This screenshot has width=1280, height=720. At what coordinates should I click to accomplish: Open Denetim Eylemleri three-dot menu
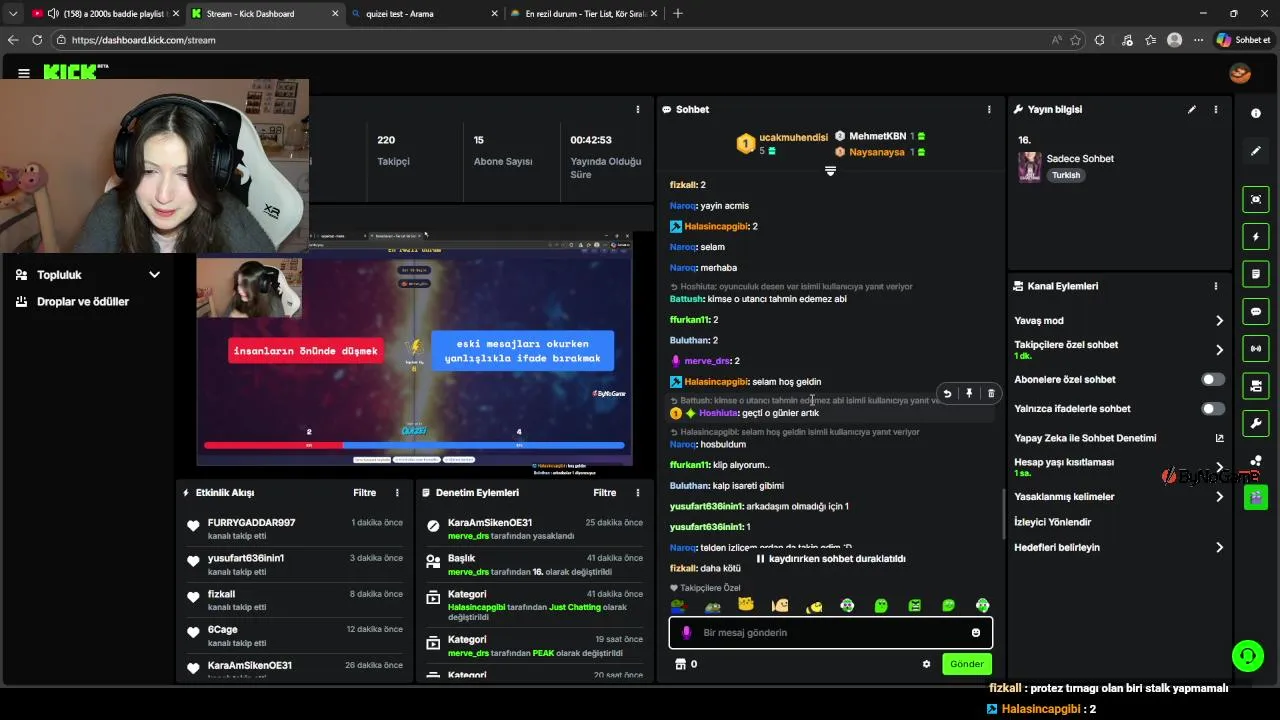click(x=638, y=492)
